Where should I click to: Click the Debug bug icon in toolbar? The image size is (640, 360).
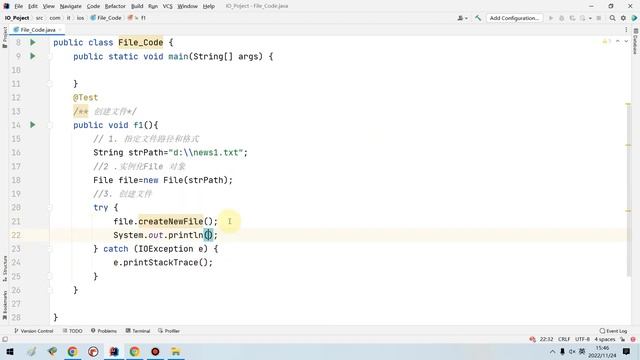tap(562, 18)
